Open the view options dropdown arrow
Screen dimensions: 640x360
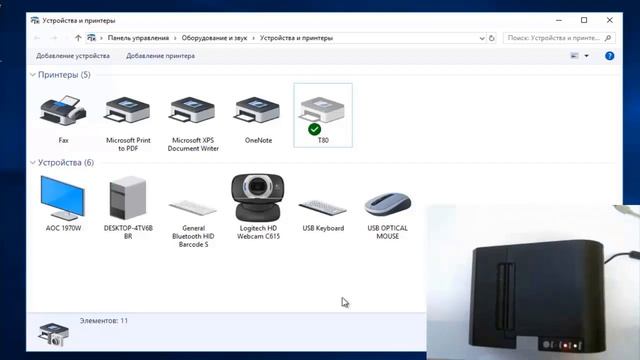pyautogui.click(x=587, y=56)
